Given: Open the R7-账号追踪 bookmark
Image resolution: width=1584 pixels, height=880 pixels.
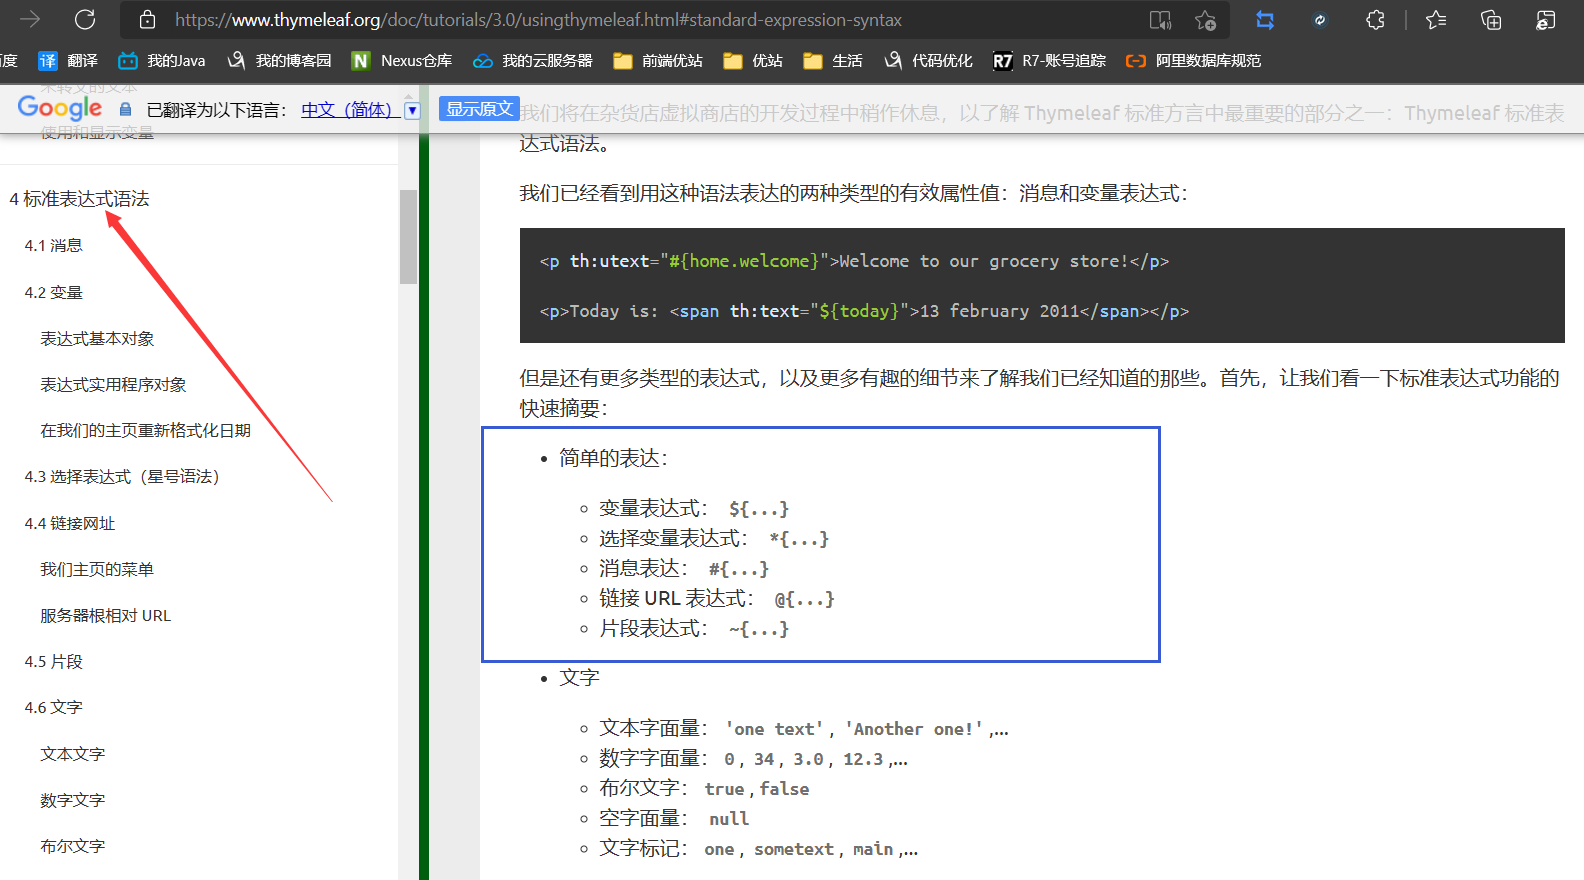Looking at the screenshot, I should coord(1049,61).
